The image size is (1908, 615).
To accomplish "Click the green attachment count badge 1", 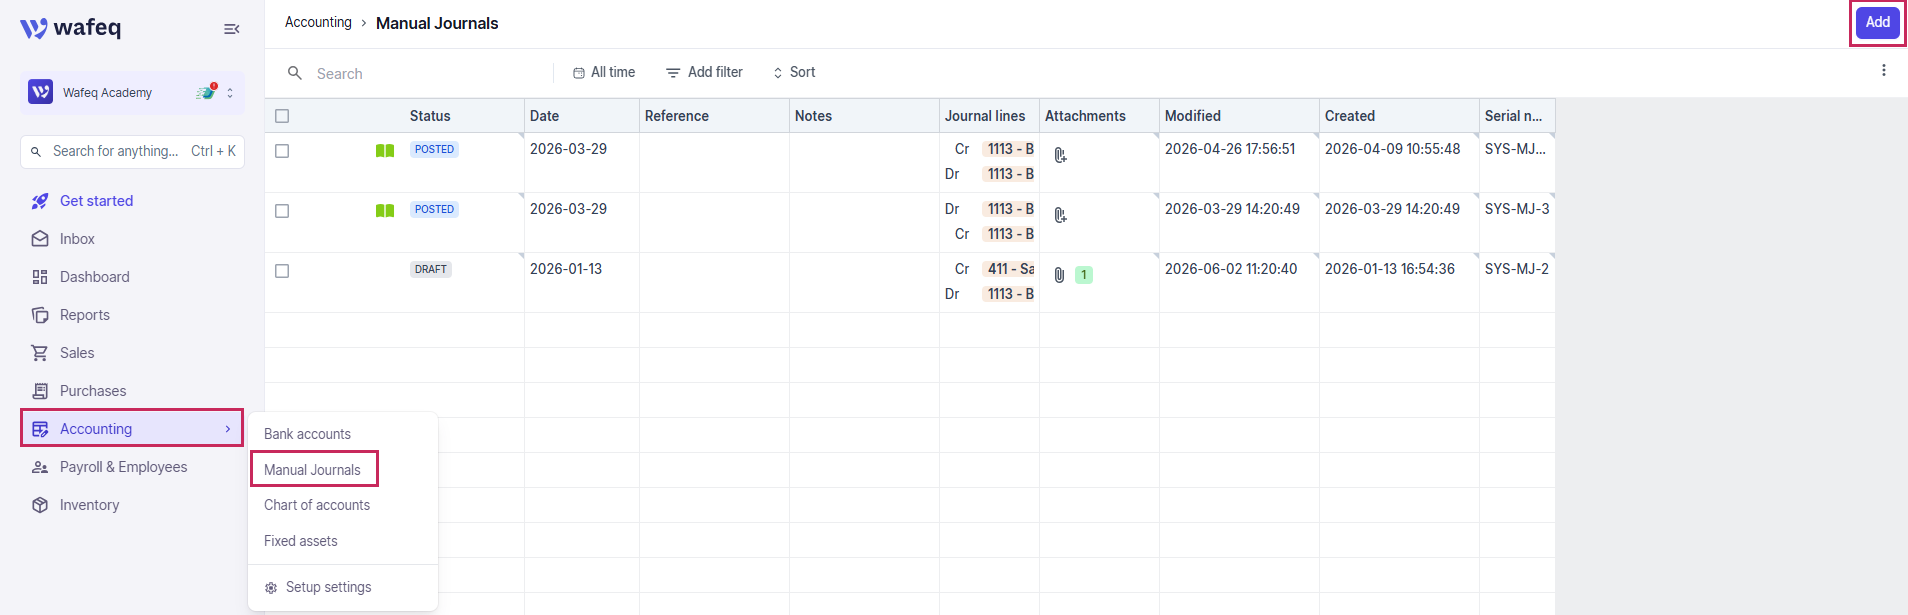I will click(x=1084, y=275).
